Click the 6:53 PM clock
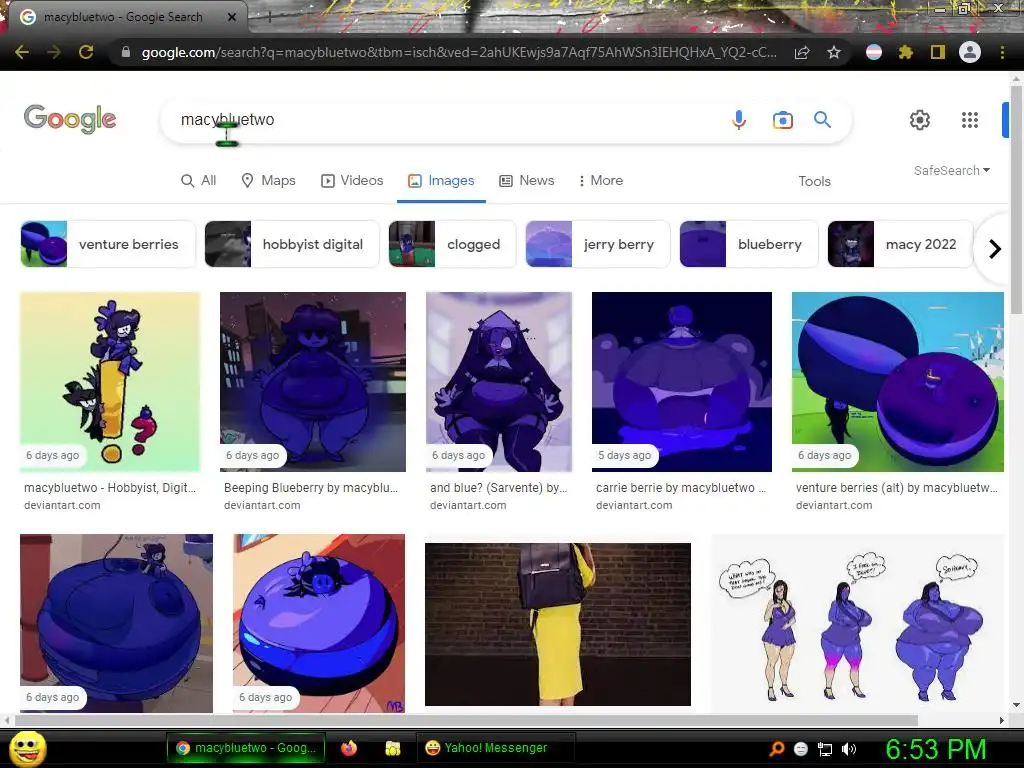Image resolution: width=1024 pixels, height=768 pixels. [935, 749]
